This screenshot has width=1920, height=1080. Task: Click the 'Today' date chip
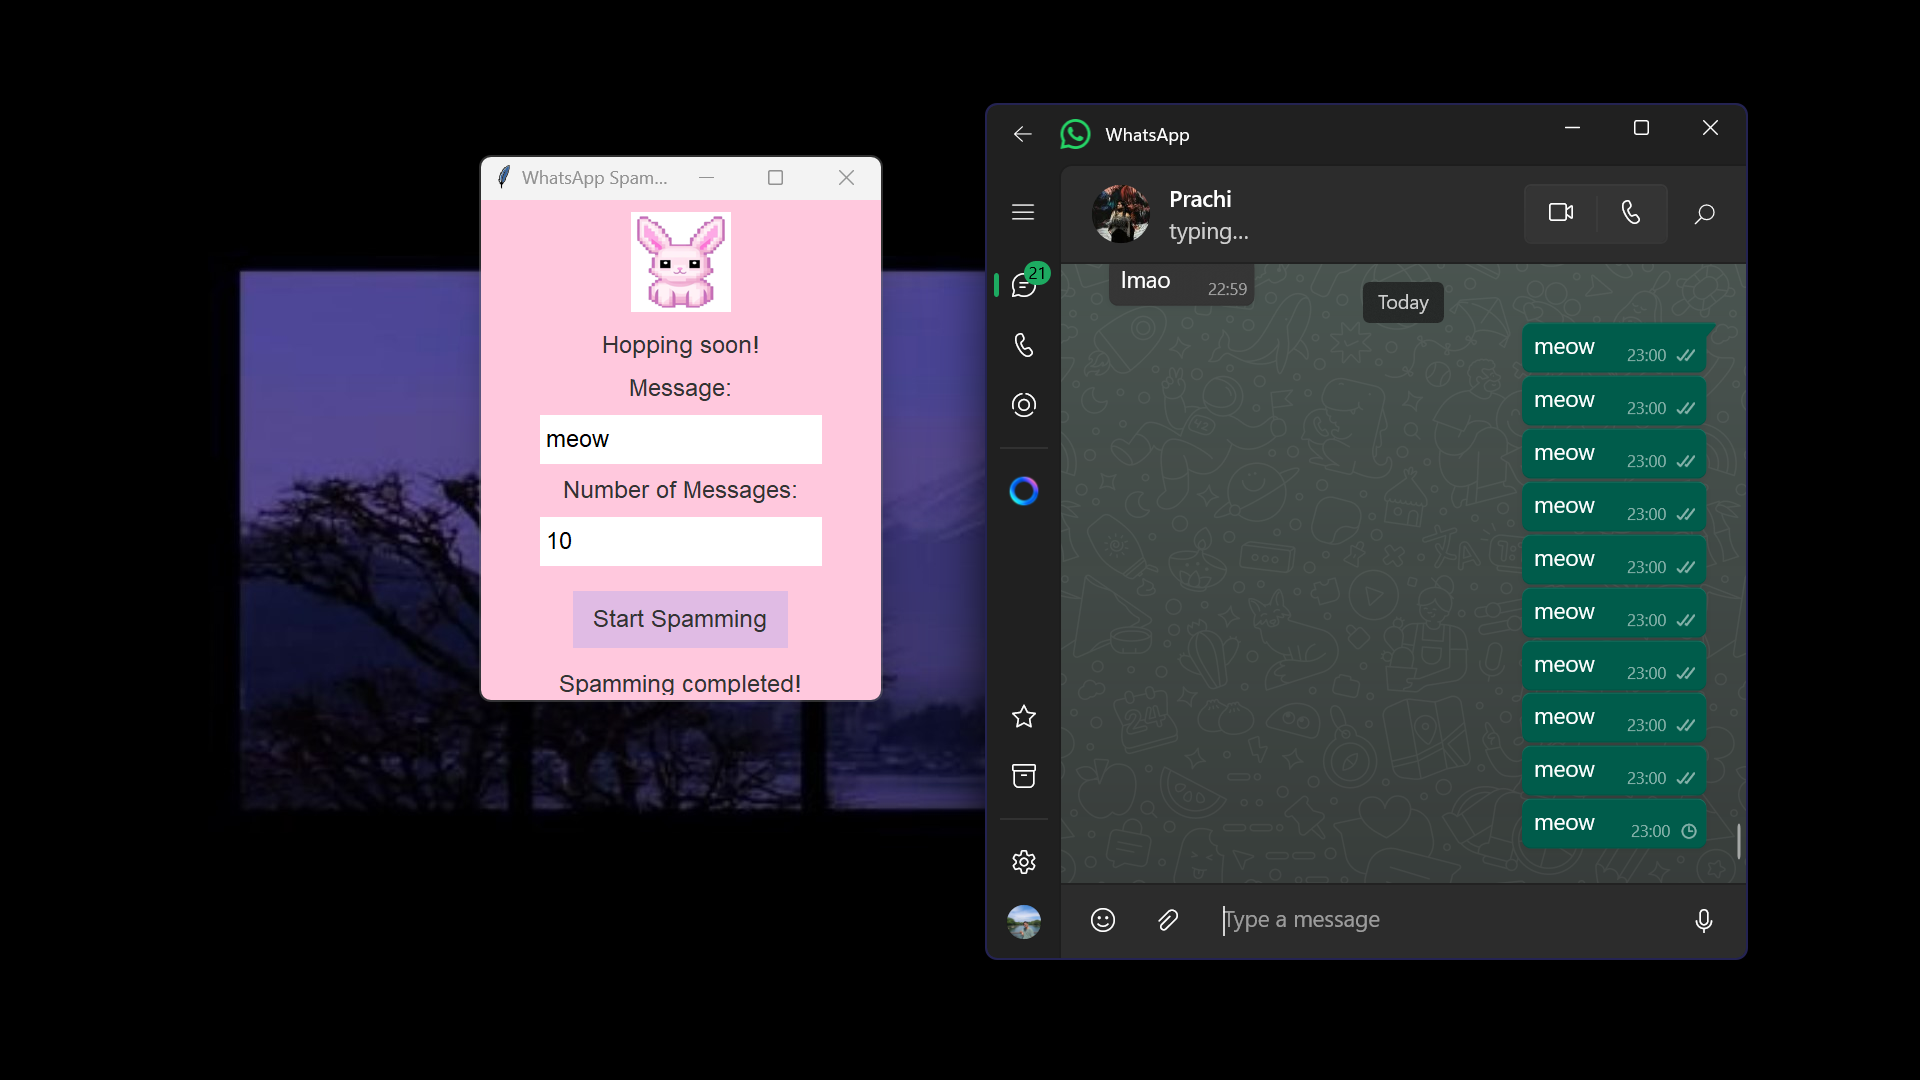click(1403, 302)
